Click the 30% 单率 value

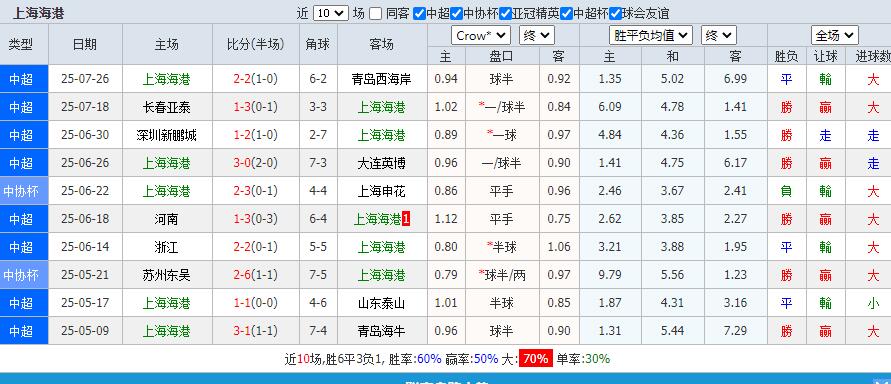point(597,358)
